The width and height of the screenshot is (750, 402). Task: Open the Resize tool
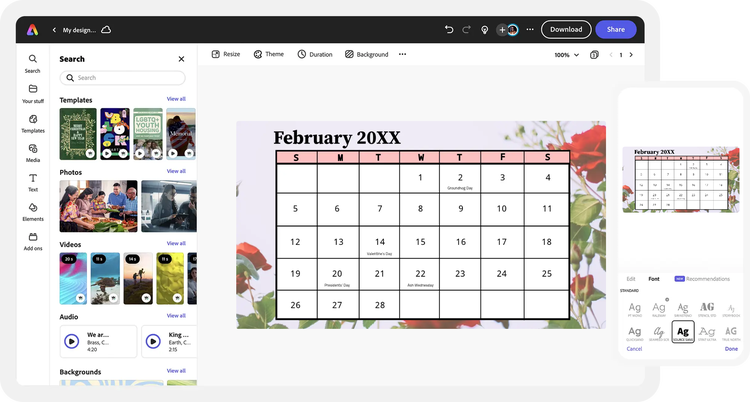pos(226,54)
